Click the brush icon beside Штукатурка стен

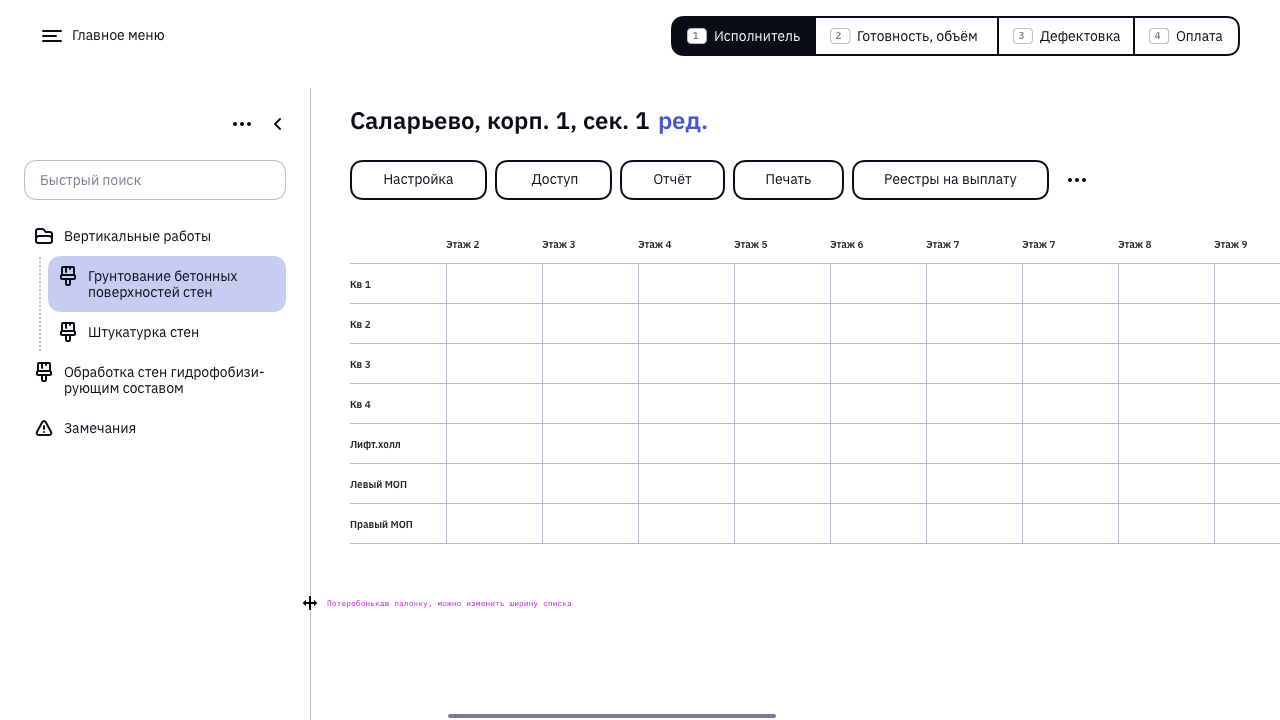[68, 331]
